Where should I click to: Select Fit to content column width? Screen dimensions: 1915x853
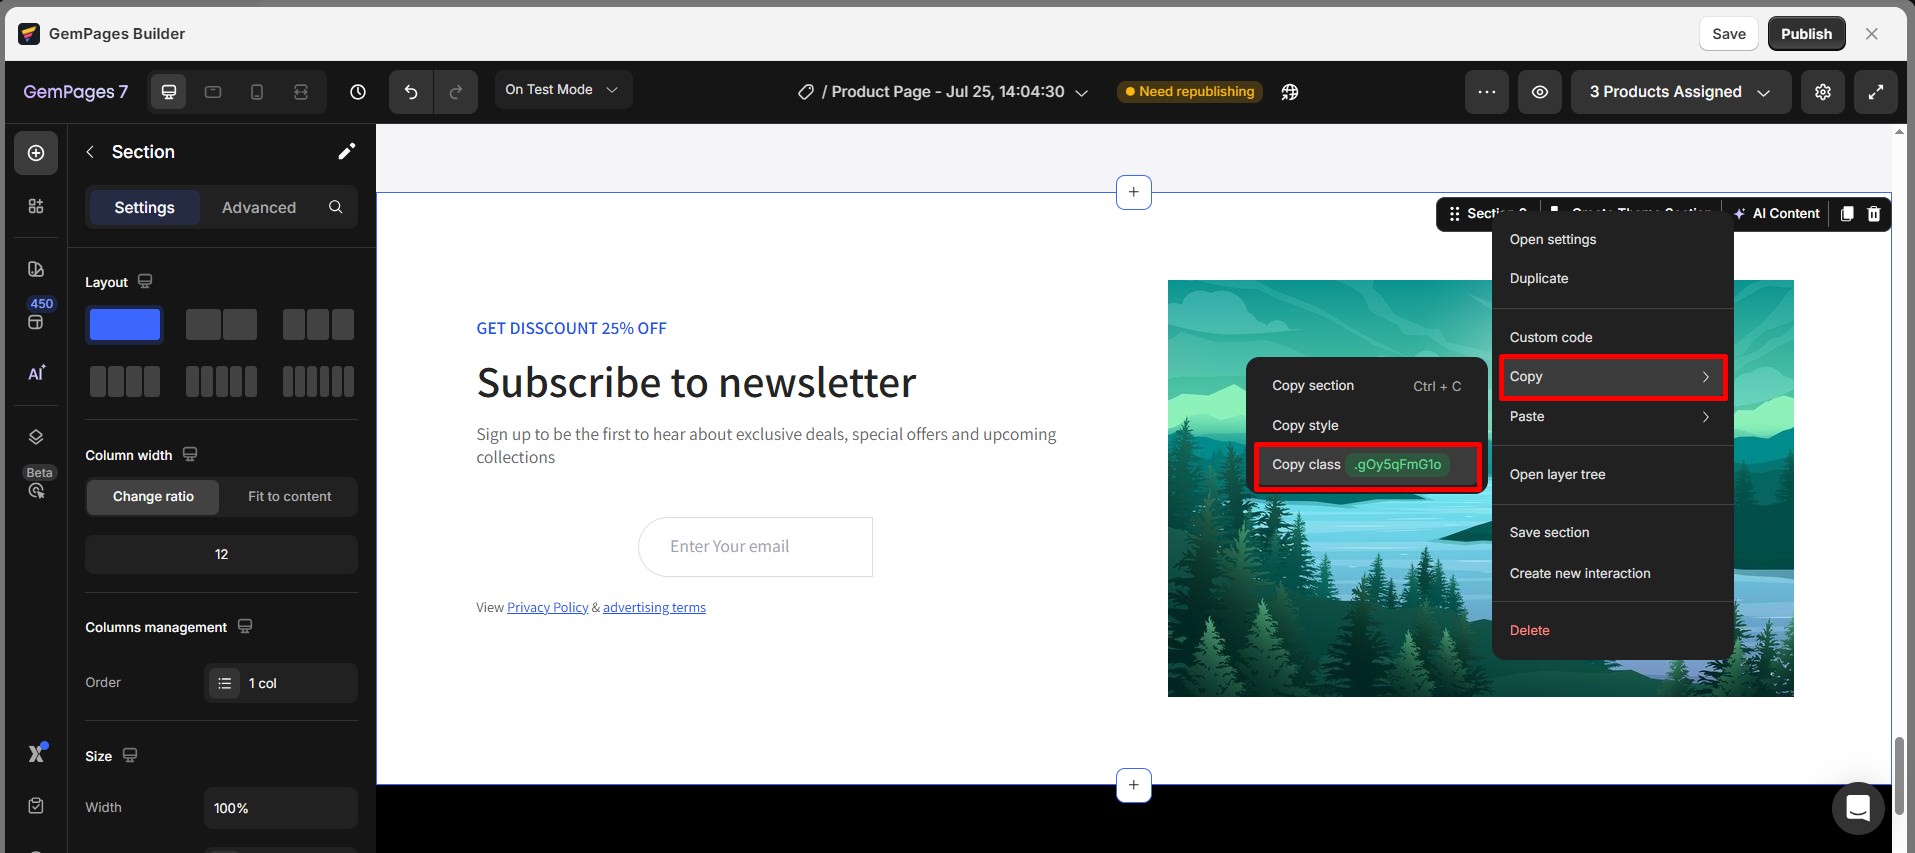(289, 497)
